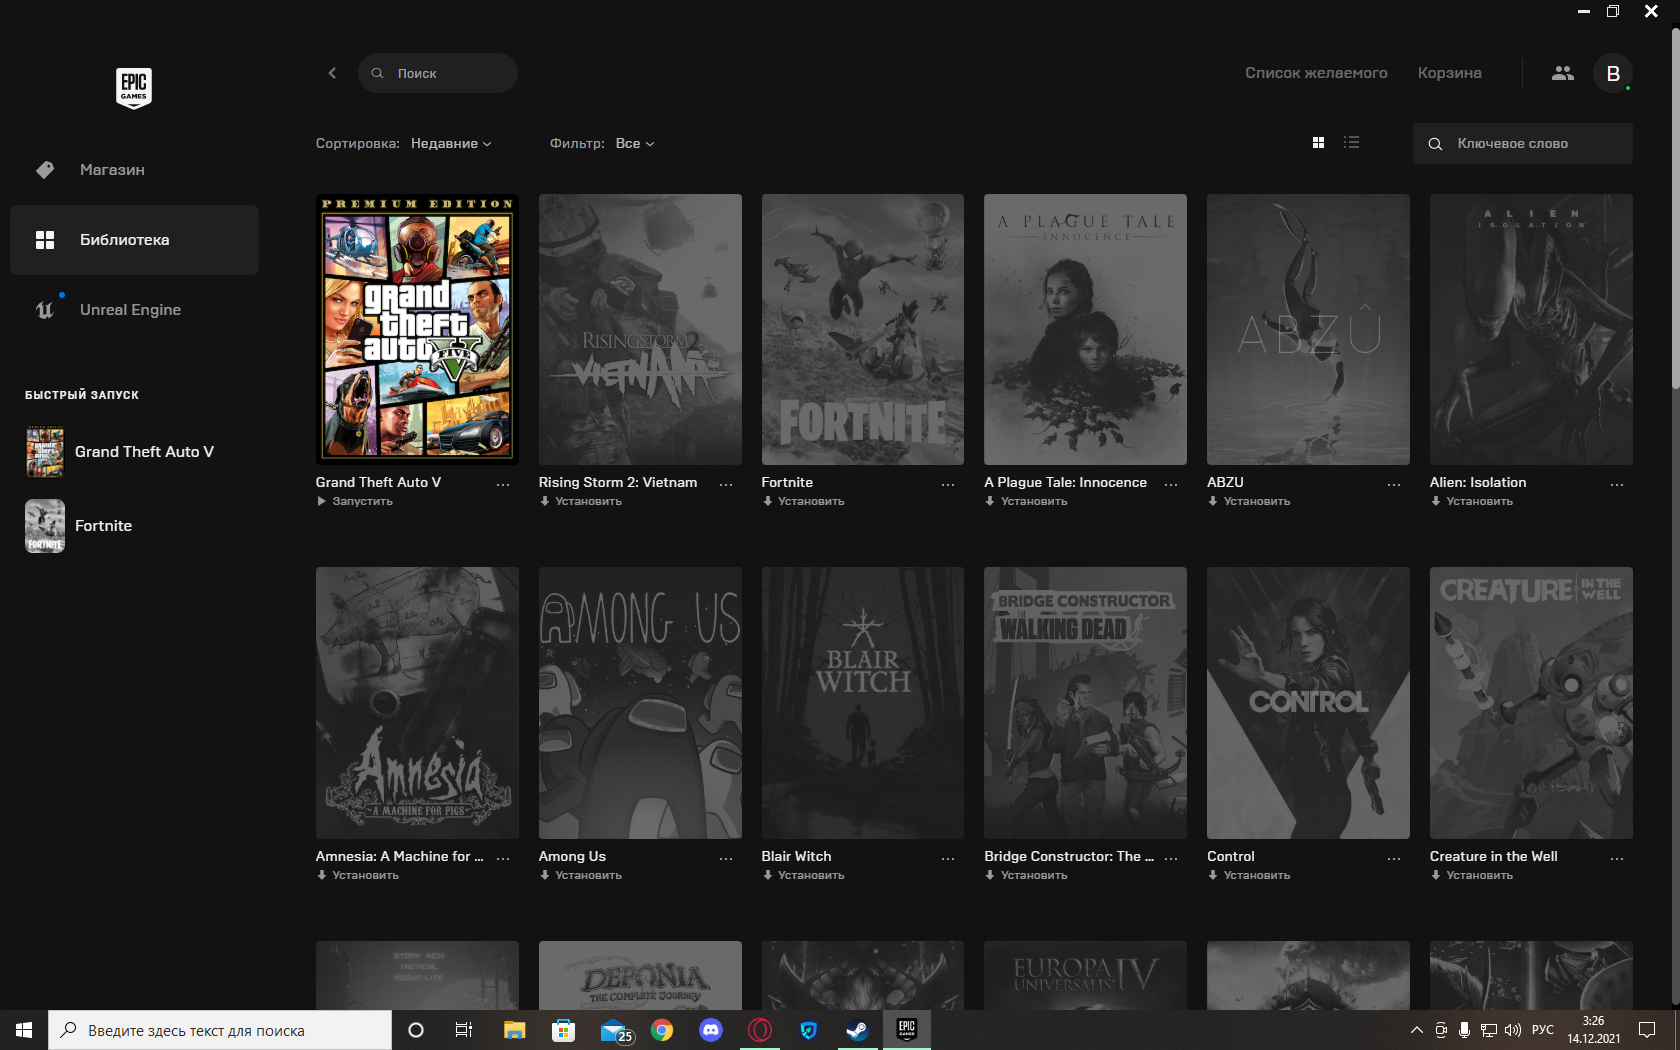Image resolution: width=1680 pixels, height=1050 pixels.
Task: Open three-dots menu for A Plague Tale
Action: (1171, 484)
